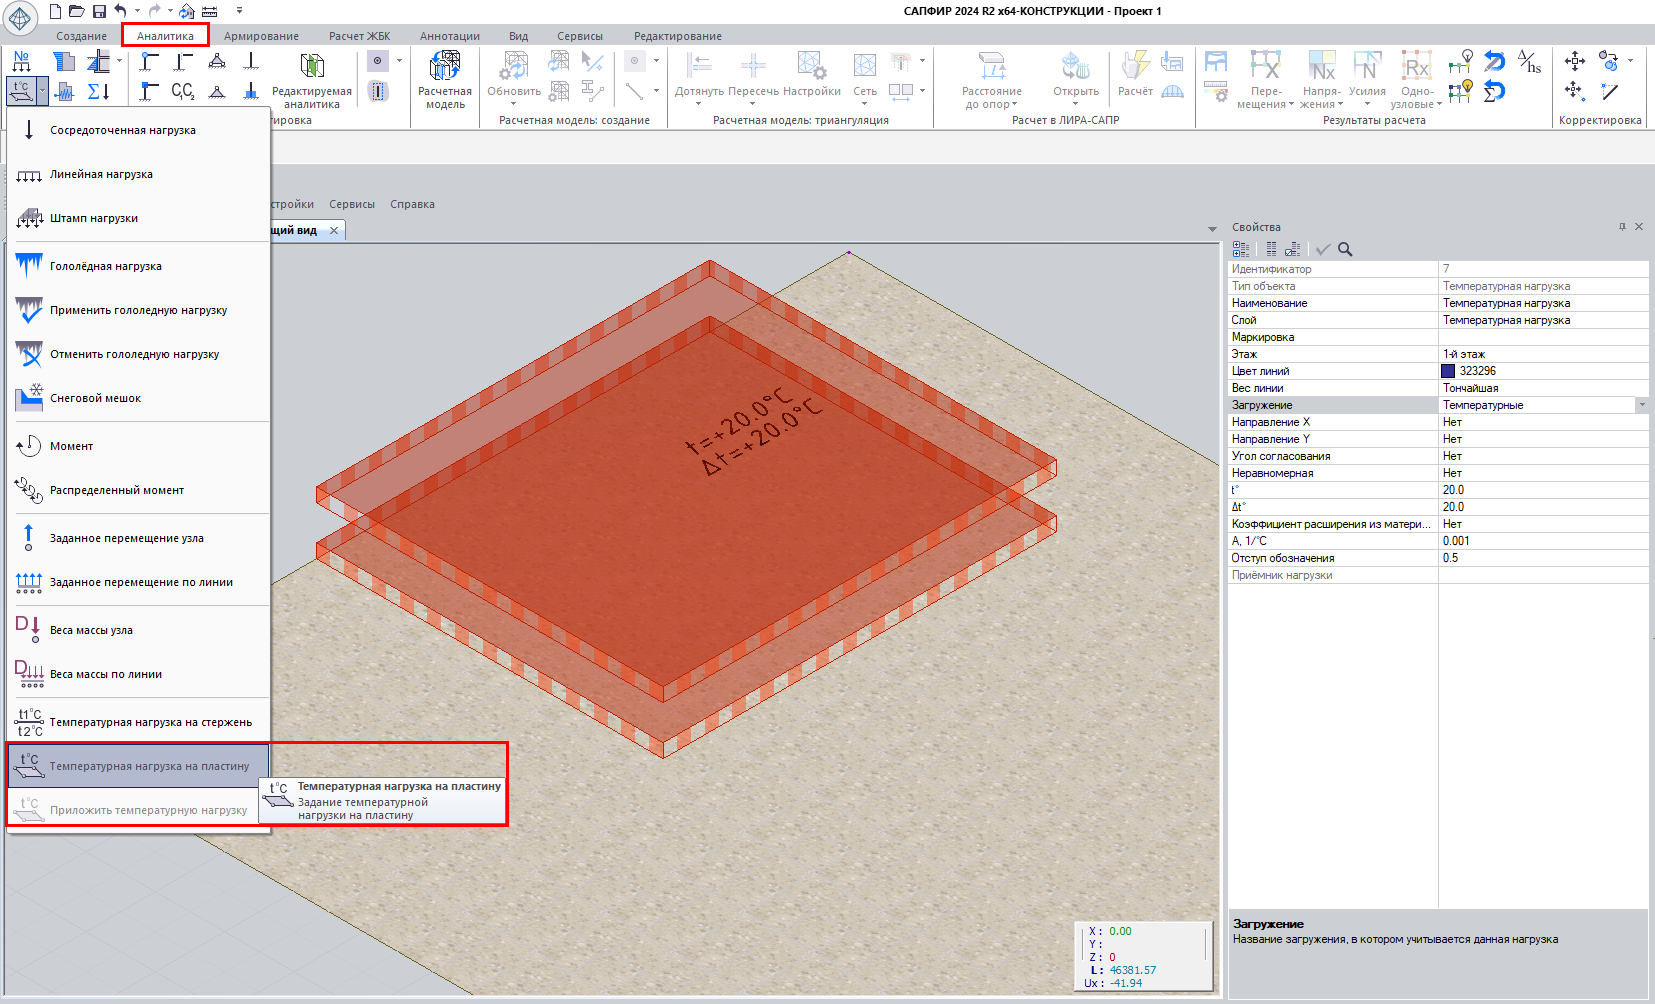This screenshot has height=1004, width=1655.
Task: Select Линейная нагрузка from the menu
Action: click(101, 174)
